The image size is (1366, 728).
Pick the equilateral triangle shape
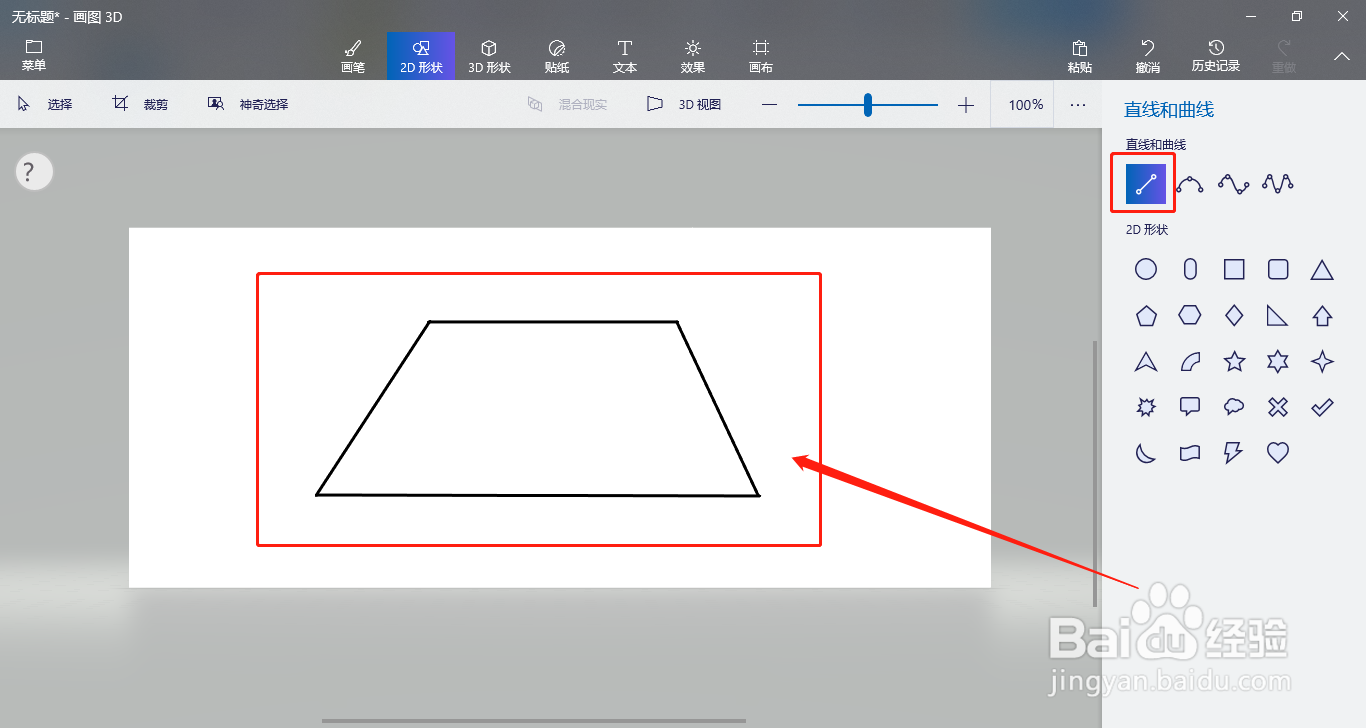coord(1322,270)
